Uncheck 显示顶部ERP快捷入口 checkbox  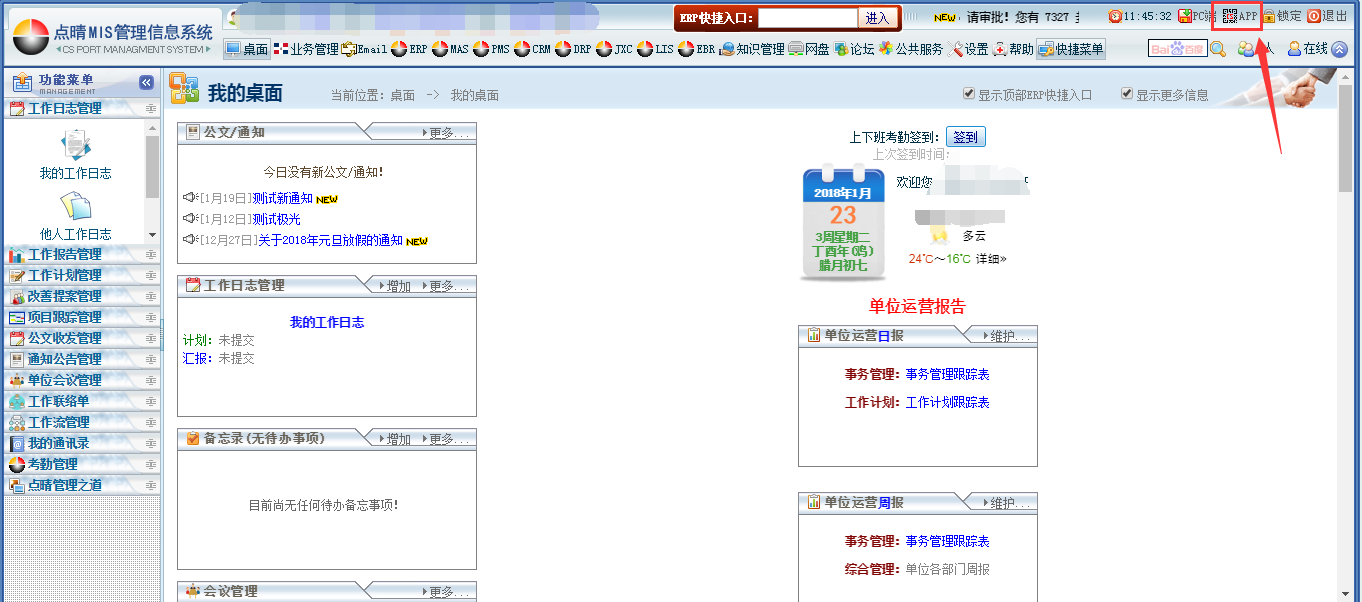click(x=968, y=94)
